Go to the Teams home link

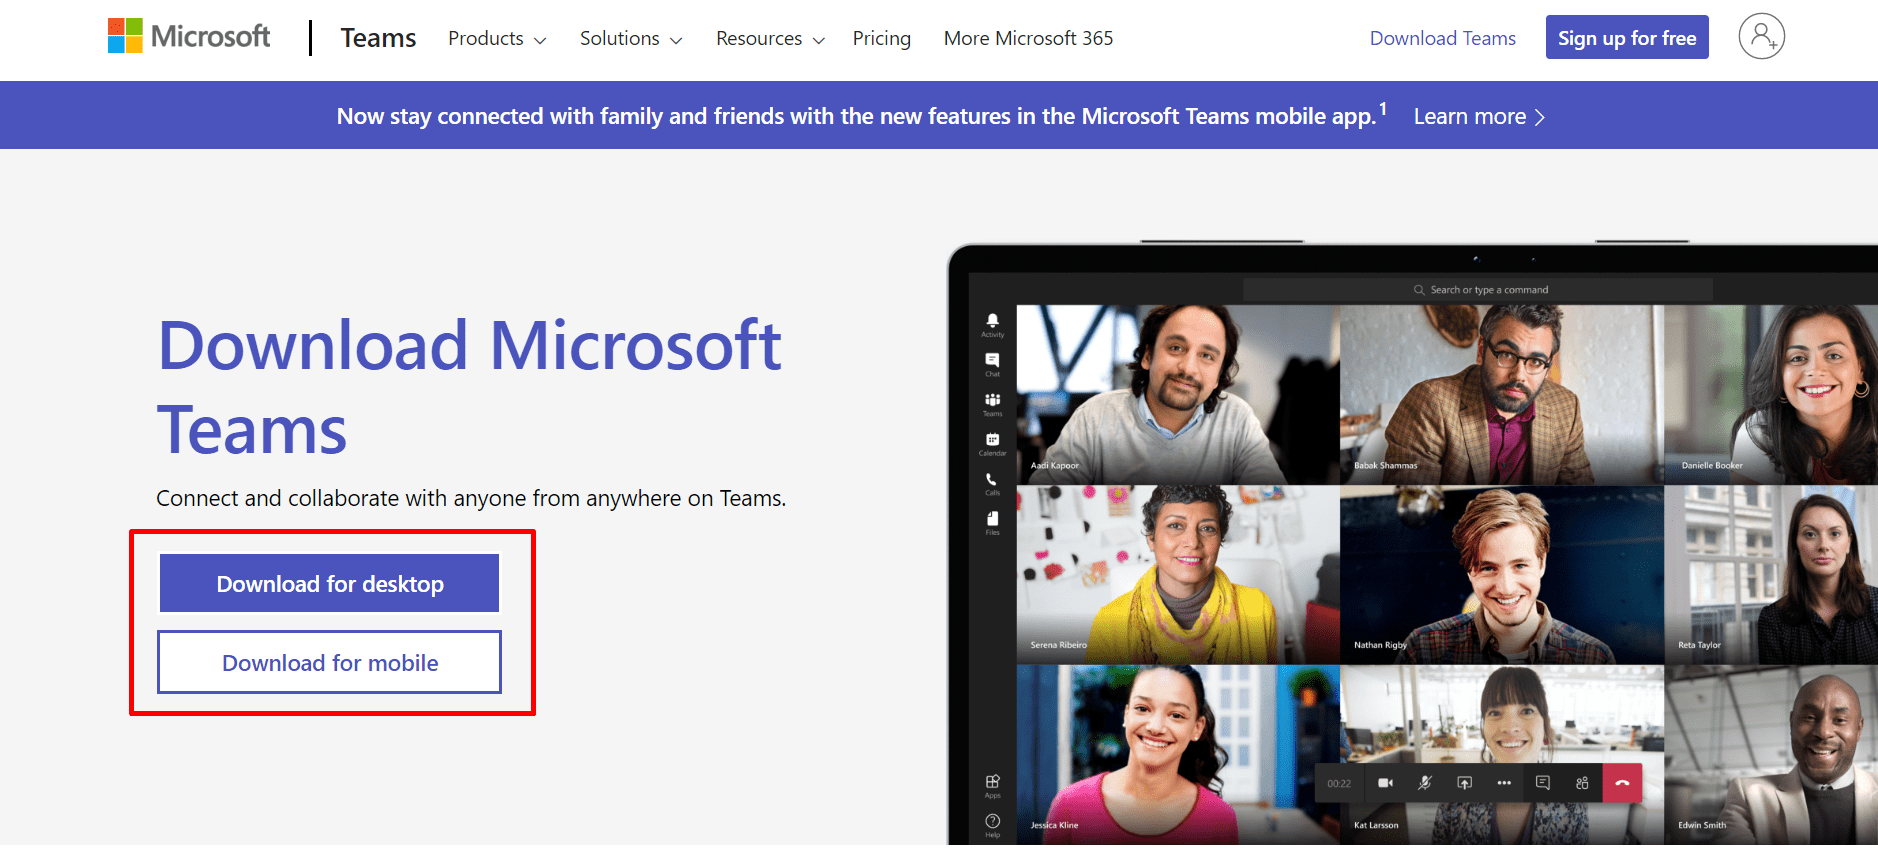378,38
